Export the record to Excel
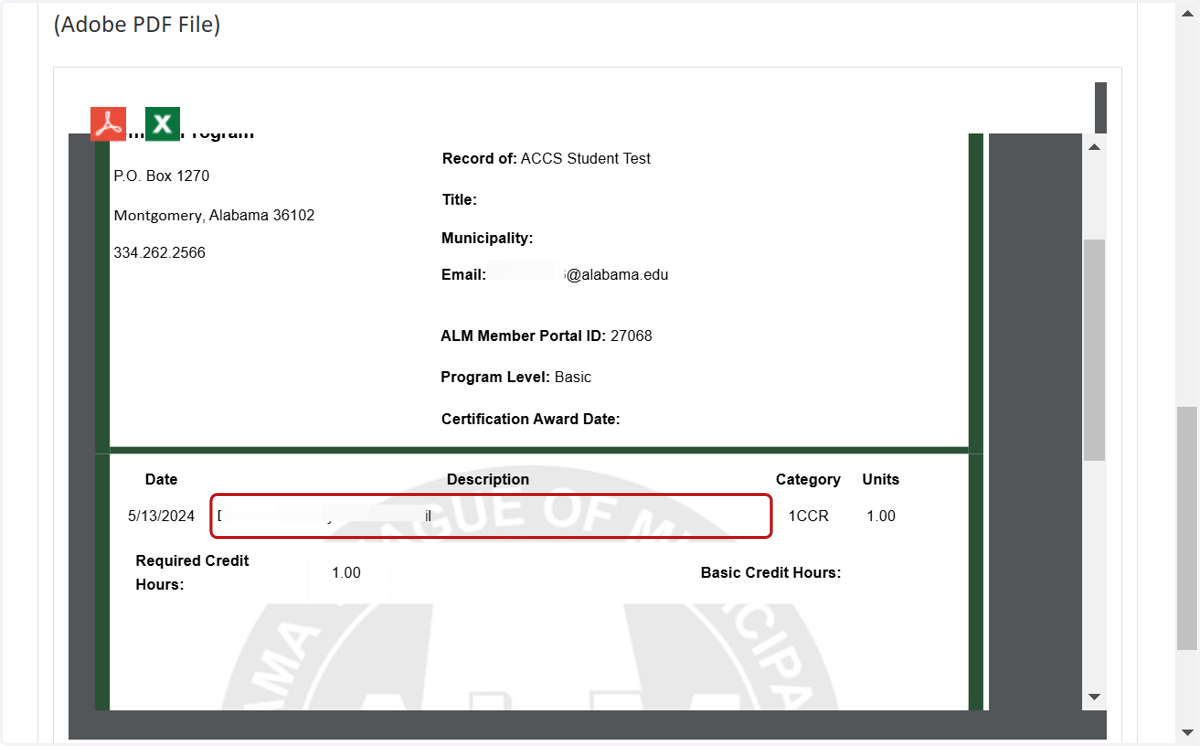 [163, 124]
